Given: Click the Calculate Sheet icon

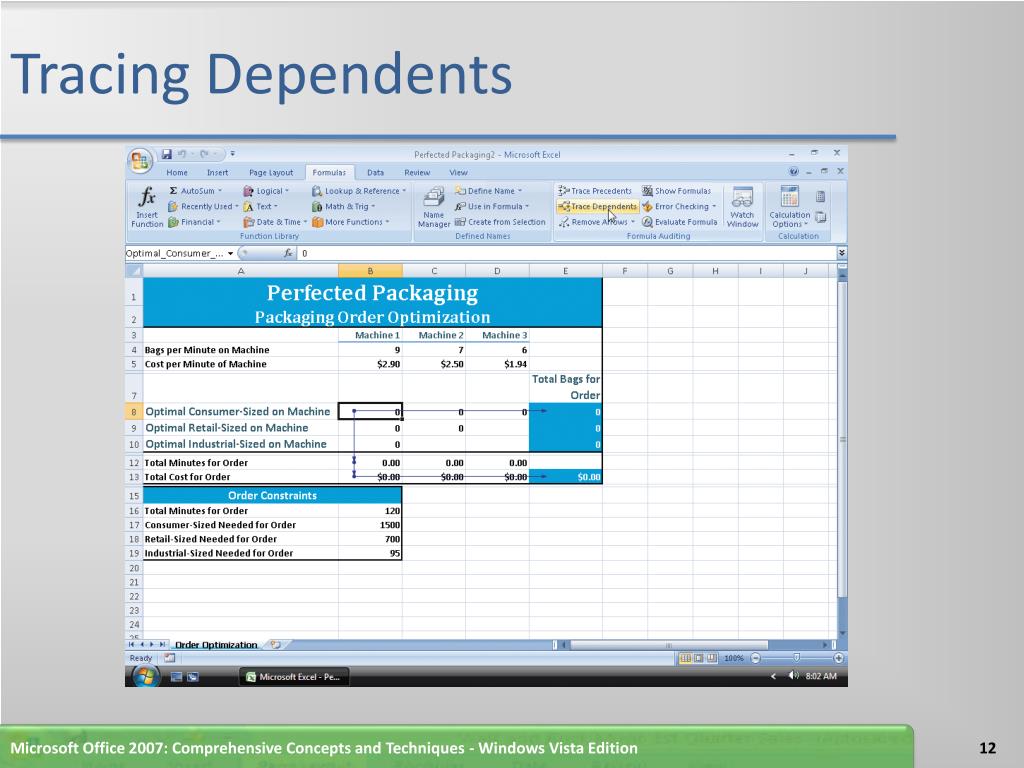Looking at the screenshot, I should (821, 217).
